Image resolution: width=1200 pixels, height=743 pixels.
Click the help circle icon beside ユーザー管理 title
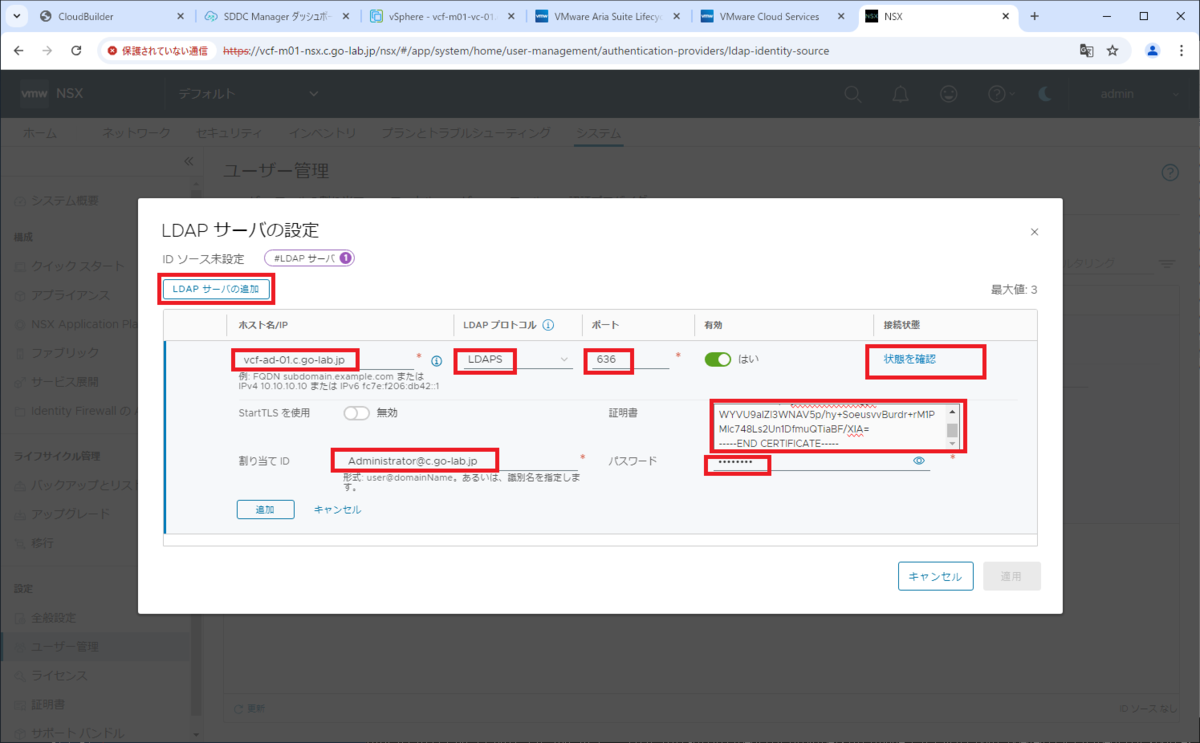(1170, 172)
